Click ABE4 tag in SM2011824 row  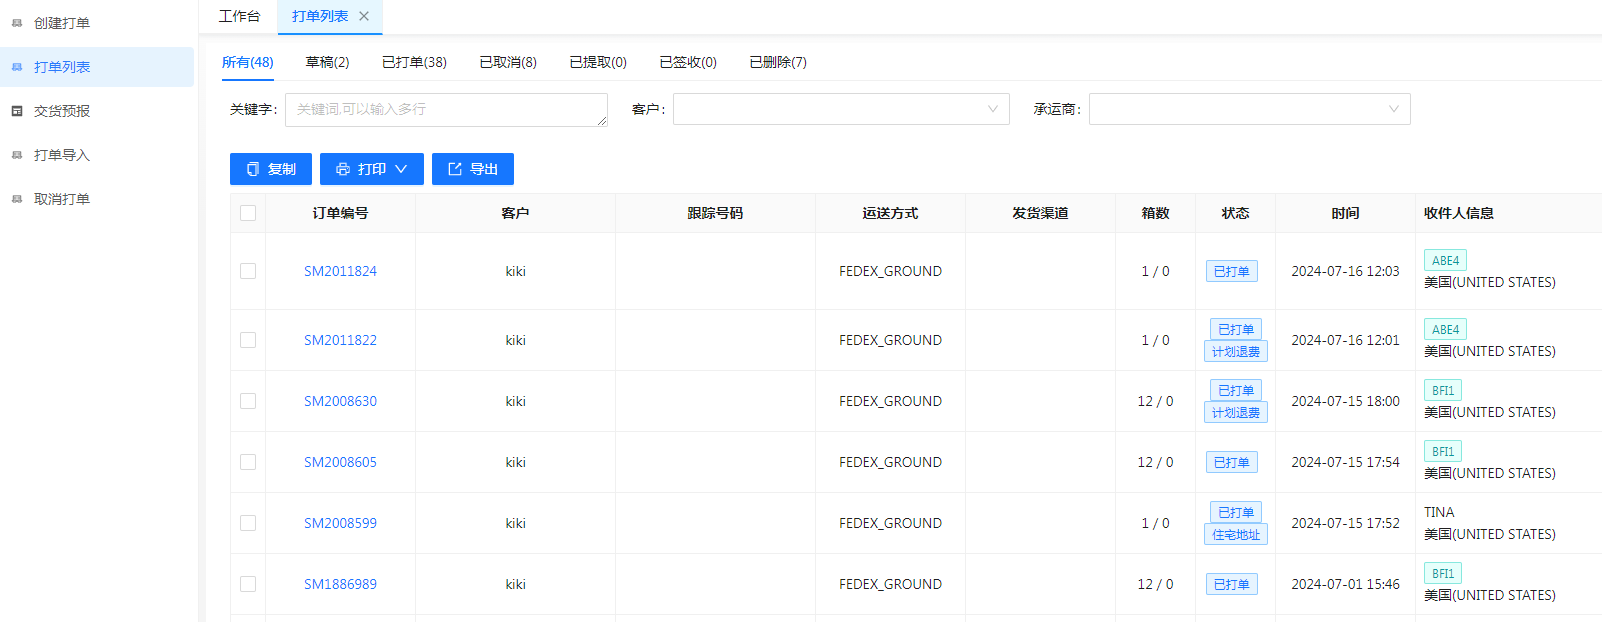[1445, 260]
